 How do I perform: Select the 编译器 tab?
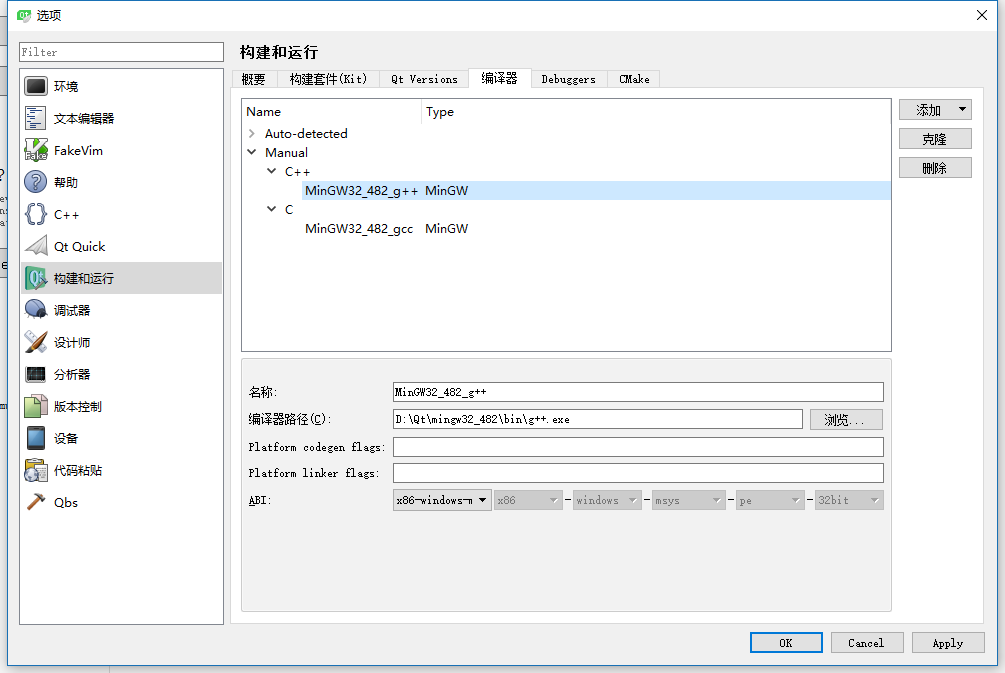[x=500, y=78]
